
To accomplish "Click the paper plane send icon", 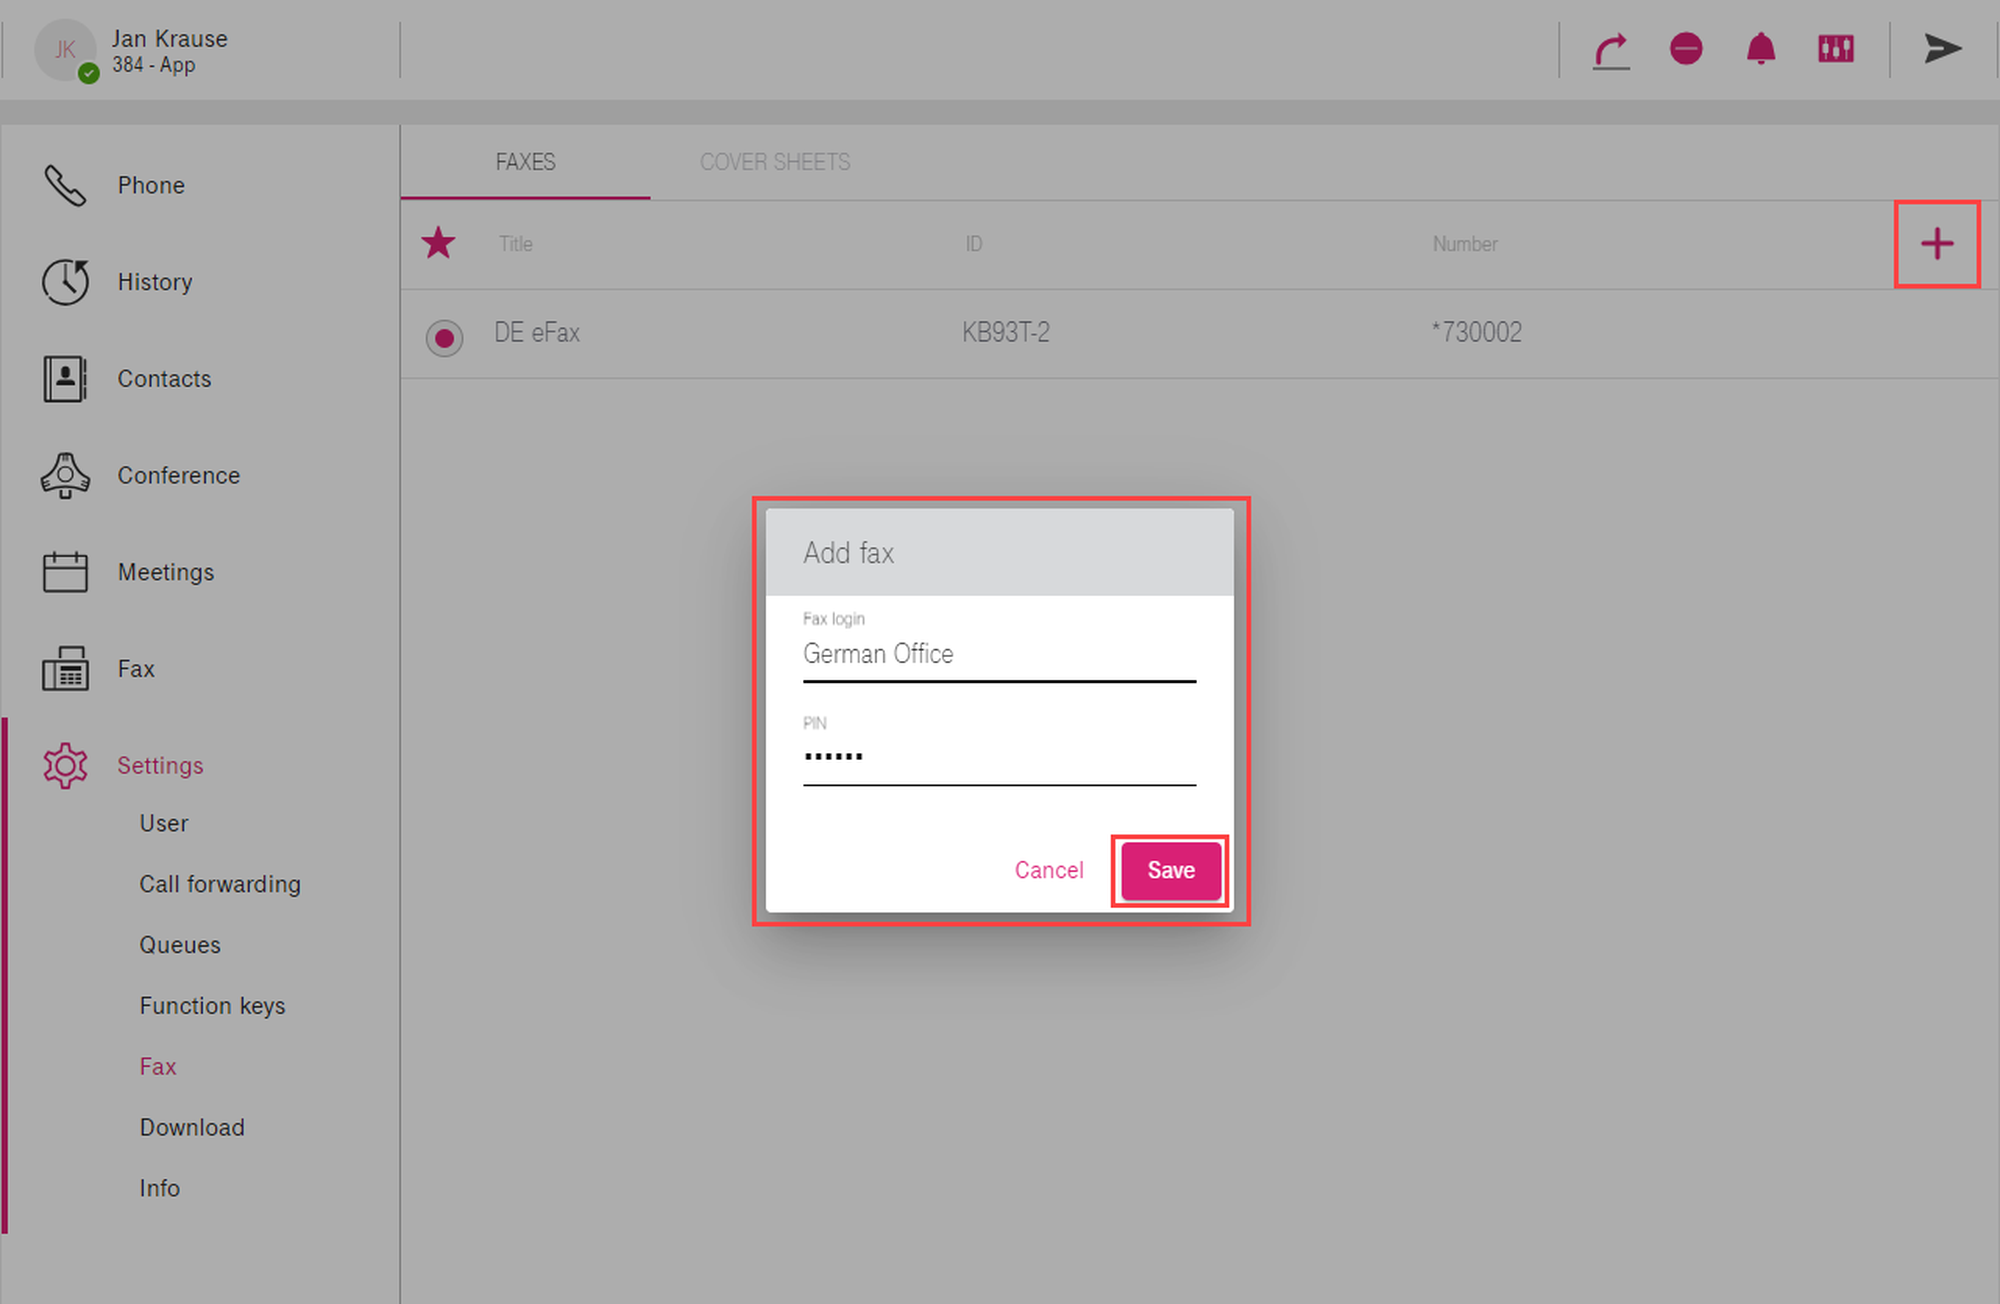I will (x=1942, y=49).
